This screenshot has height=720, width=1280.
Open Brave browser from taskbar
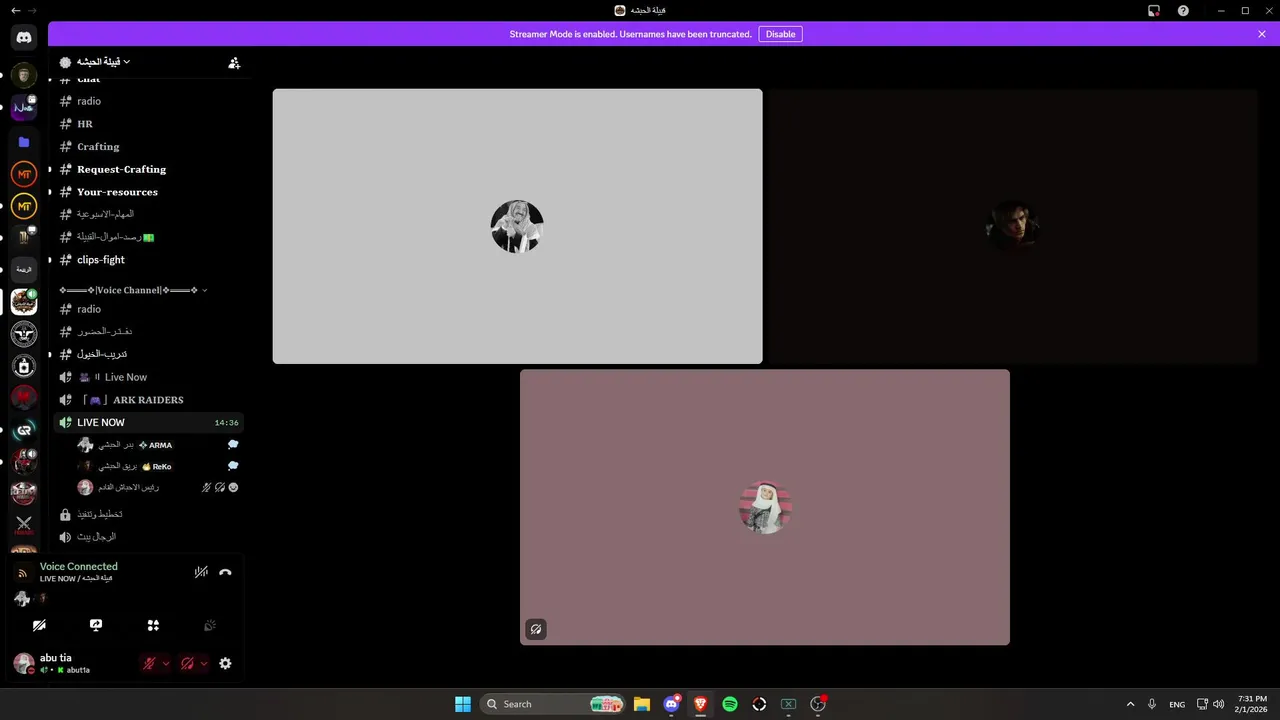tap(701, 704)
